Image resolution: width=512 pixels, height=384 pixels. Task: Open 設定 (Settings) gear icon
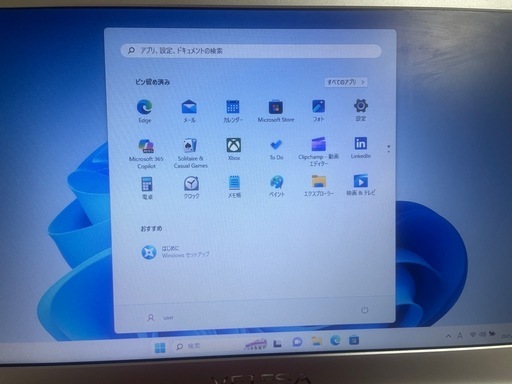pyautogui.click(x=361, y=110)
